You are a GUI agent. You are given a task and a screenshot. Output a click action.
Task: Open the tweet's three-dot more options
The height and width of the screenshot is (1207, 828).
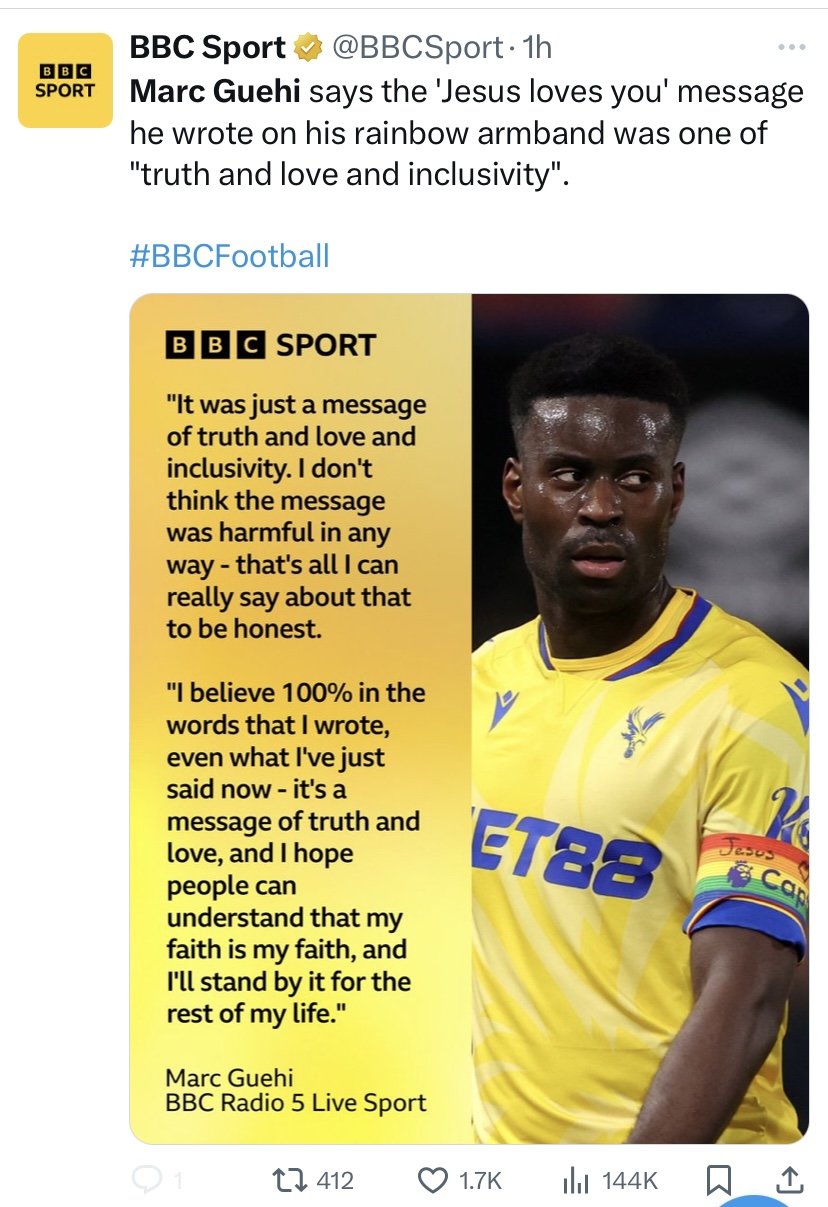coord(792,47)
